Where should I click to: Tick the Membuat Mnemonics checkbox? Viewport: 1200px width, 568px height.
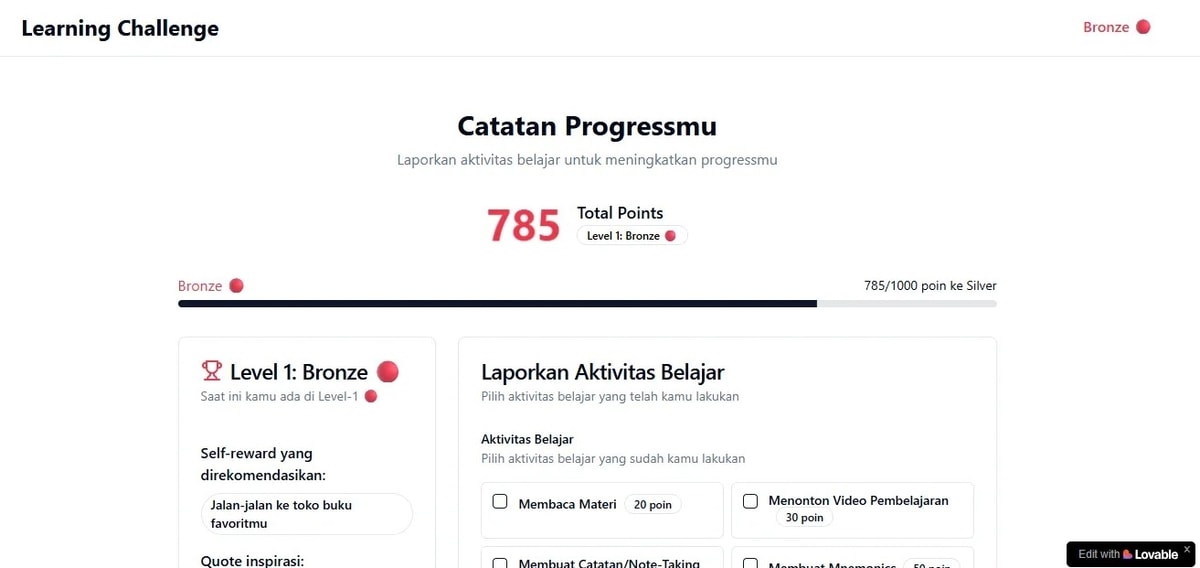[x=750, y=564]
